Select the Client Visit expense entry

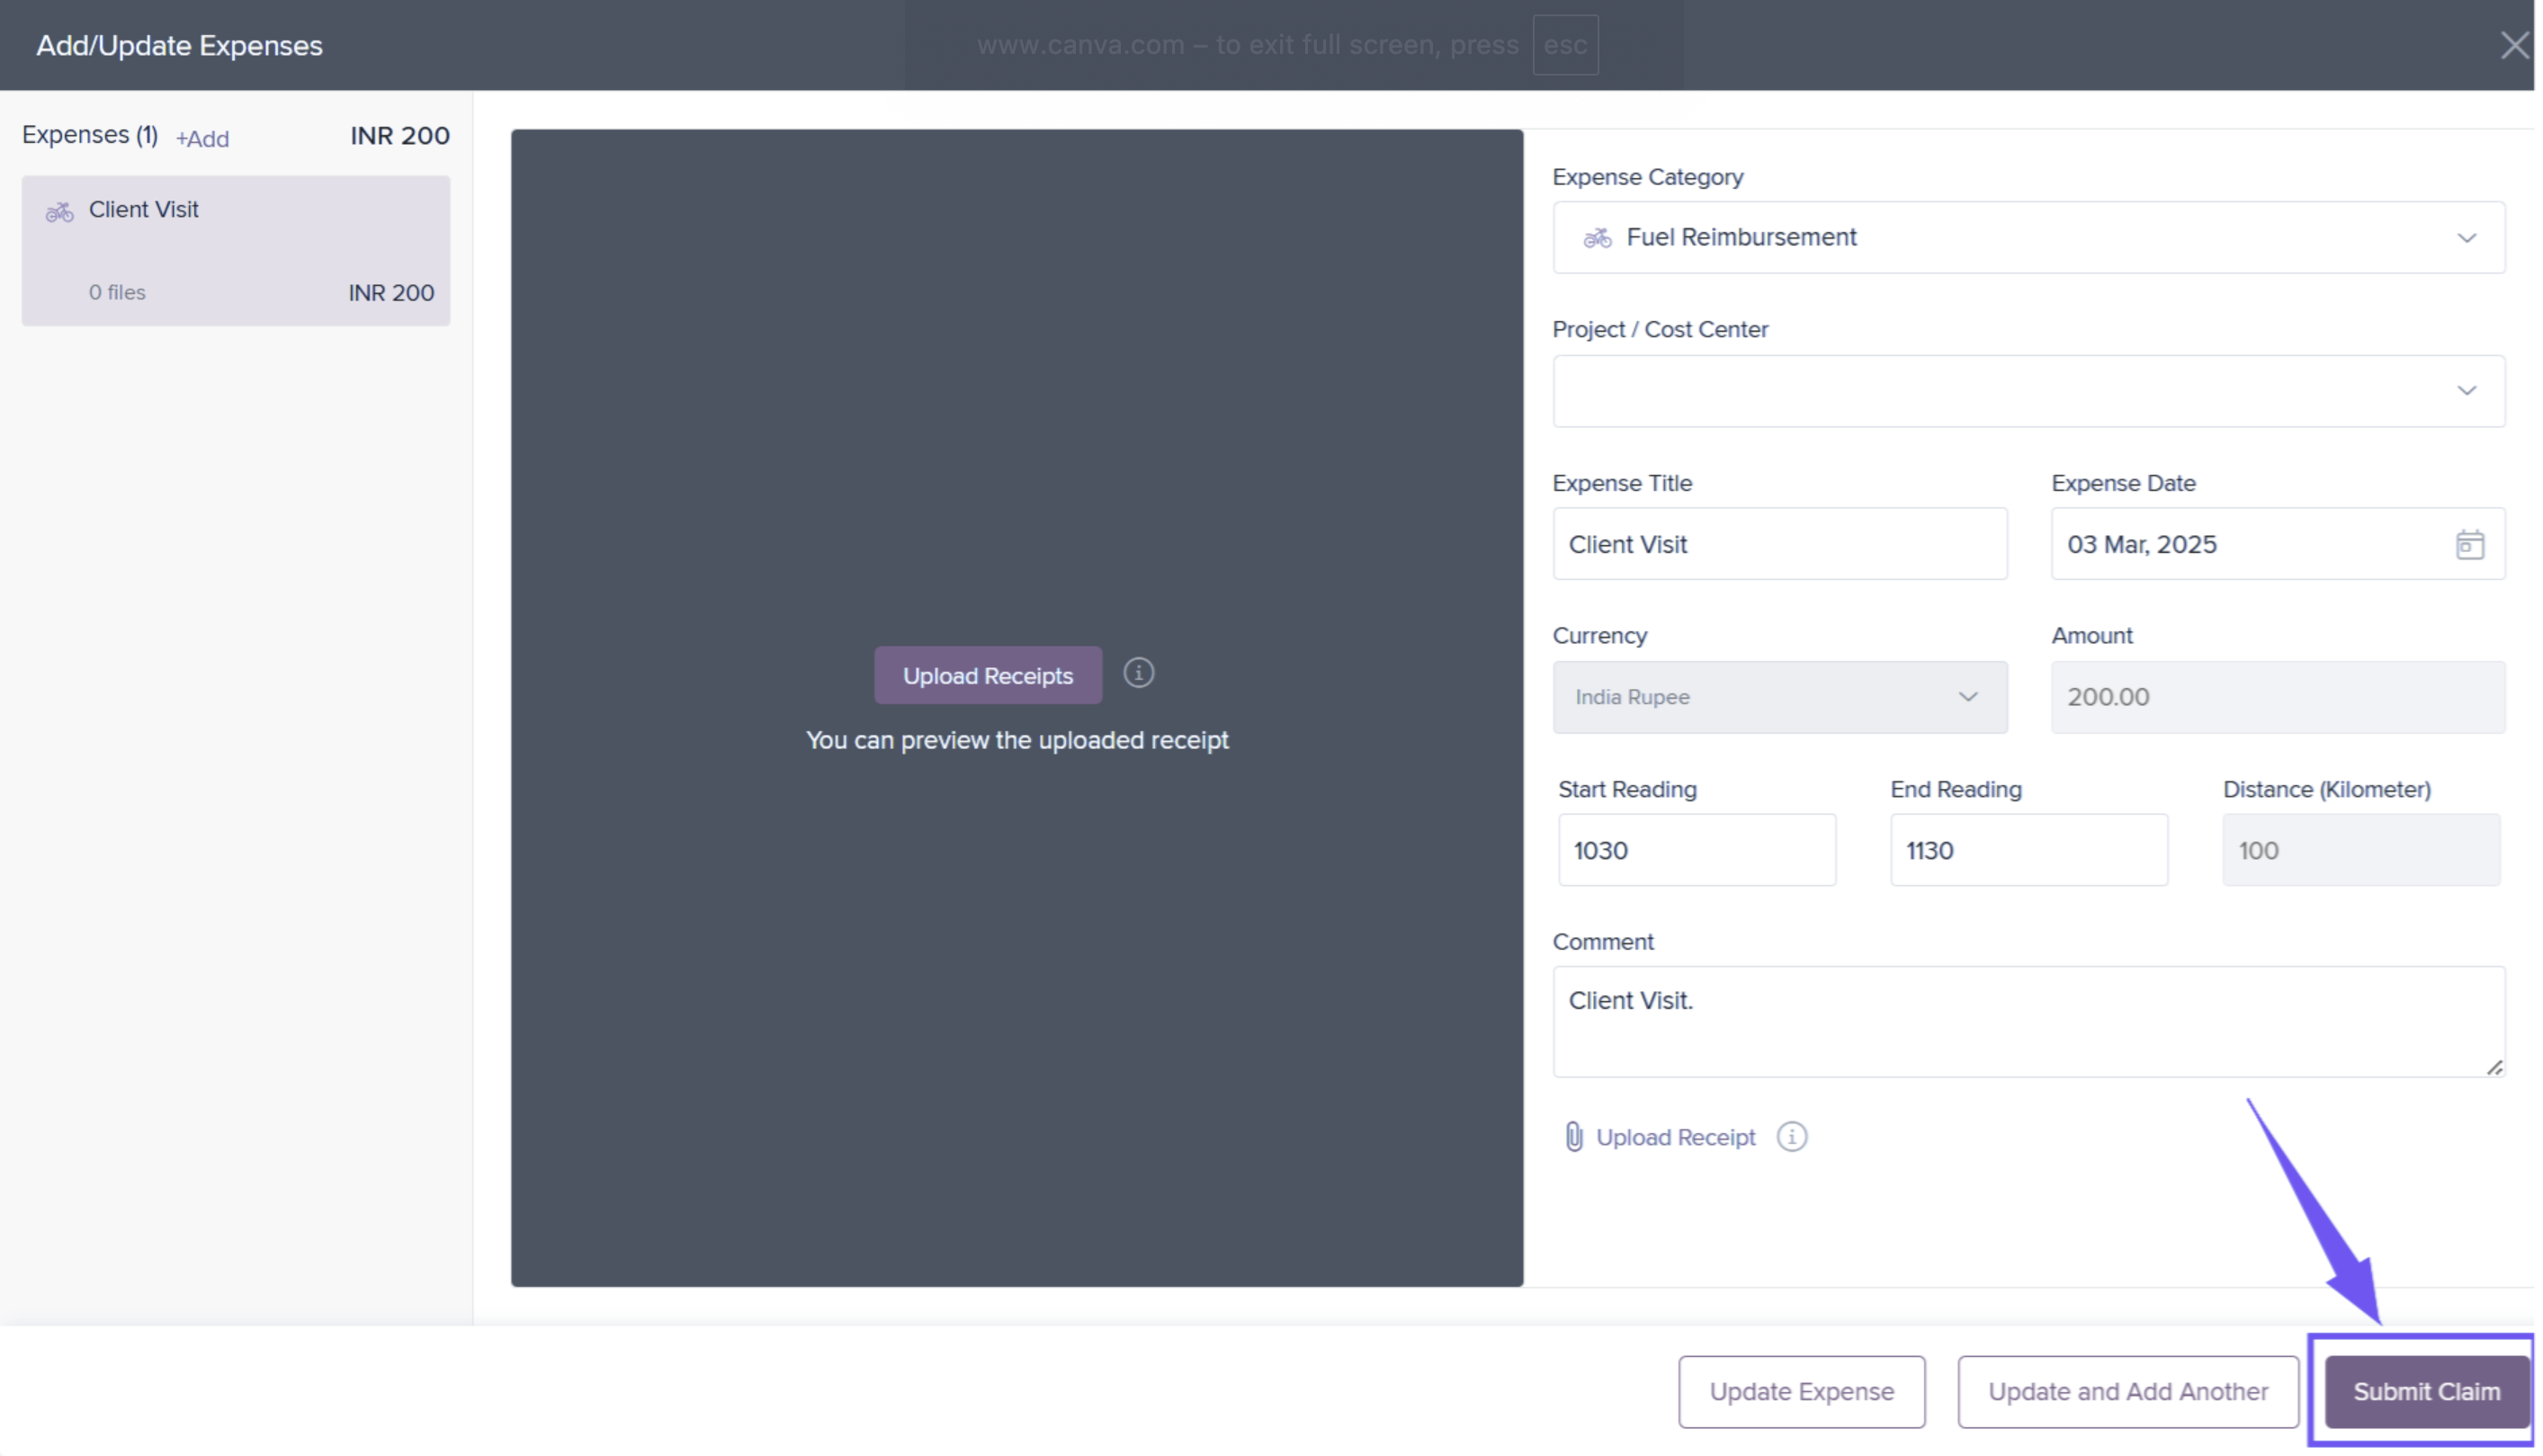click(x=236, y=251)
